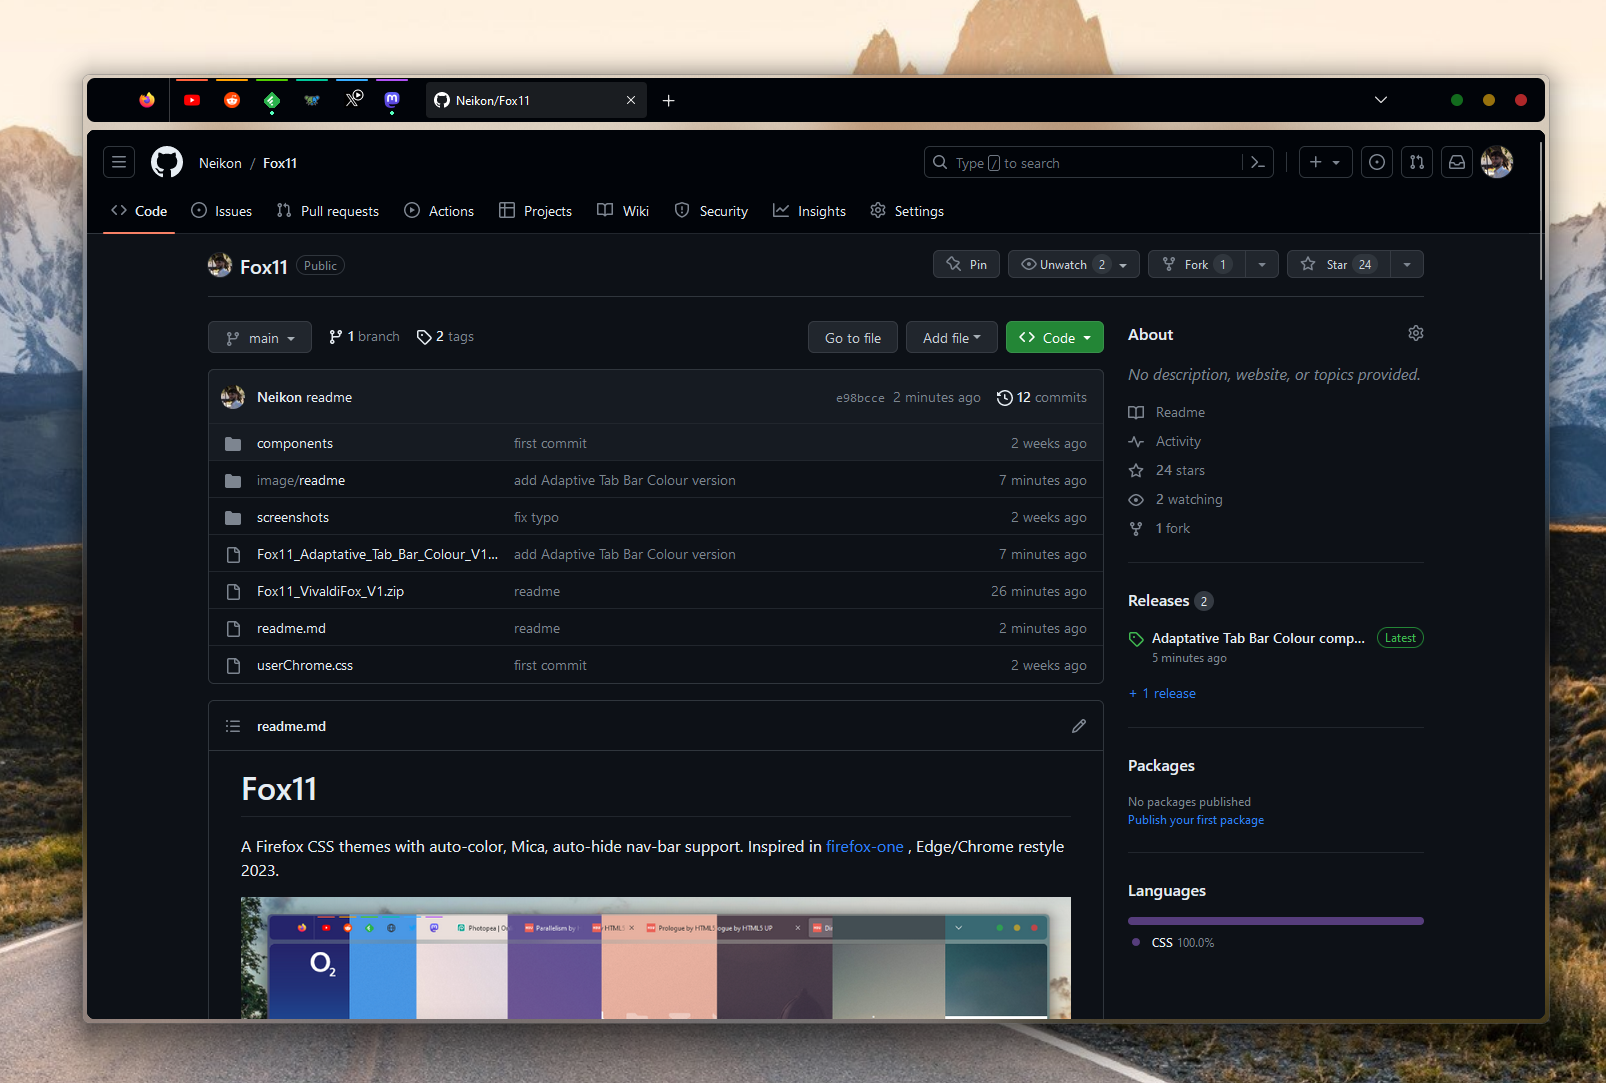Close the Neikon/Fox11 tab
Viewport: 1606px width, 1083px height.
point(631,100)
